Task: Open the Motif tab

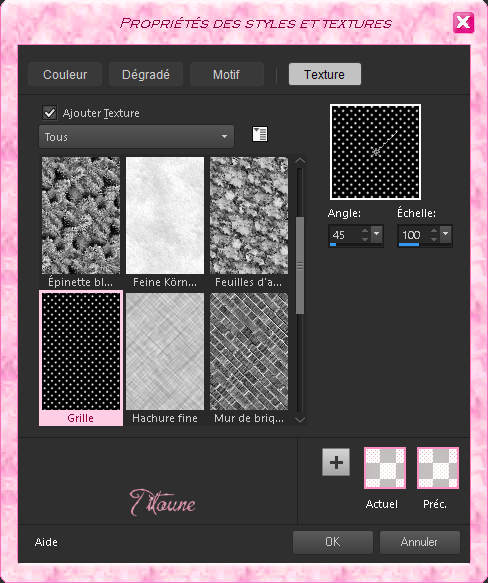Action: click(x=227, y=74)
